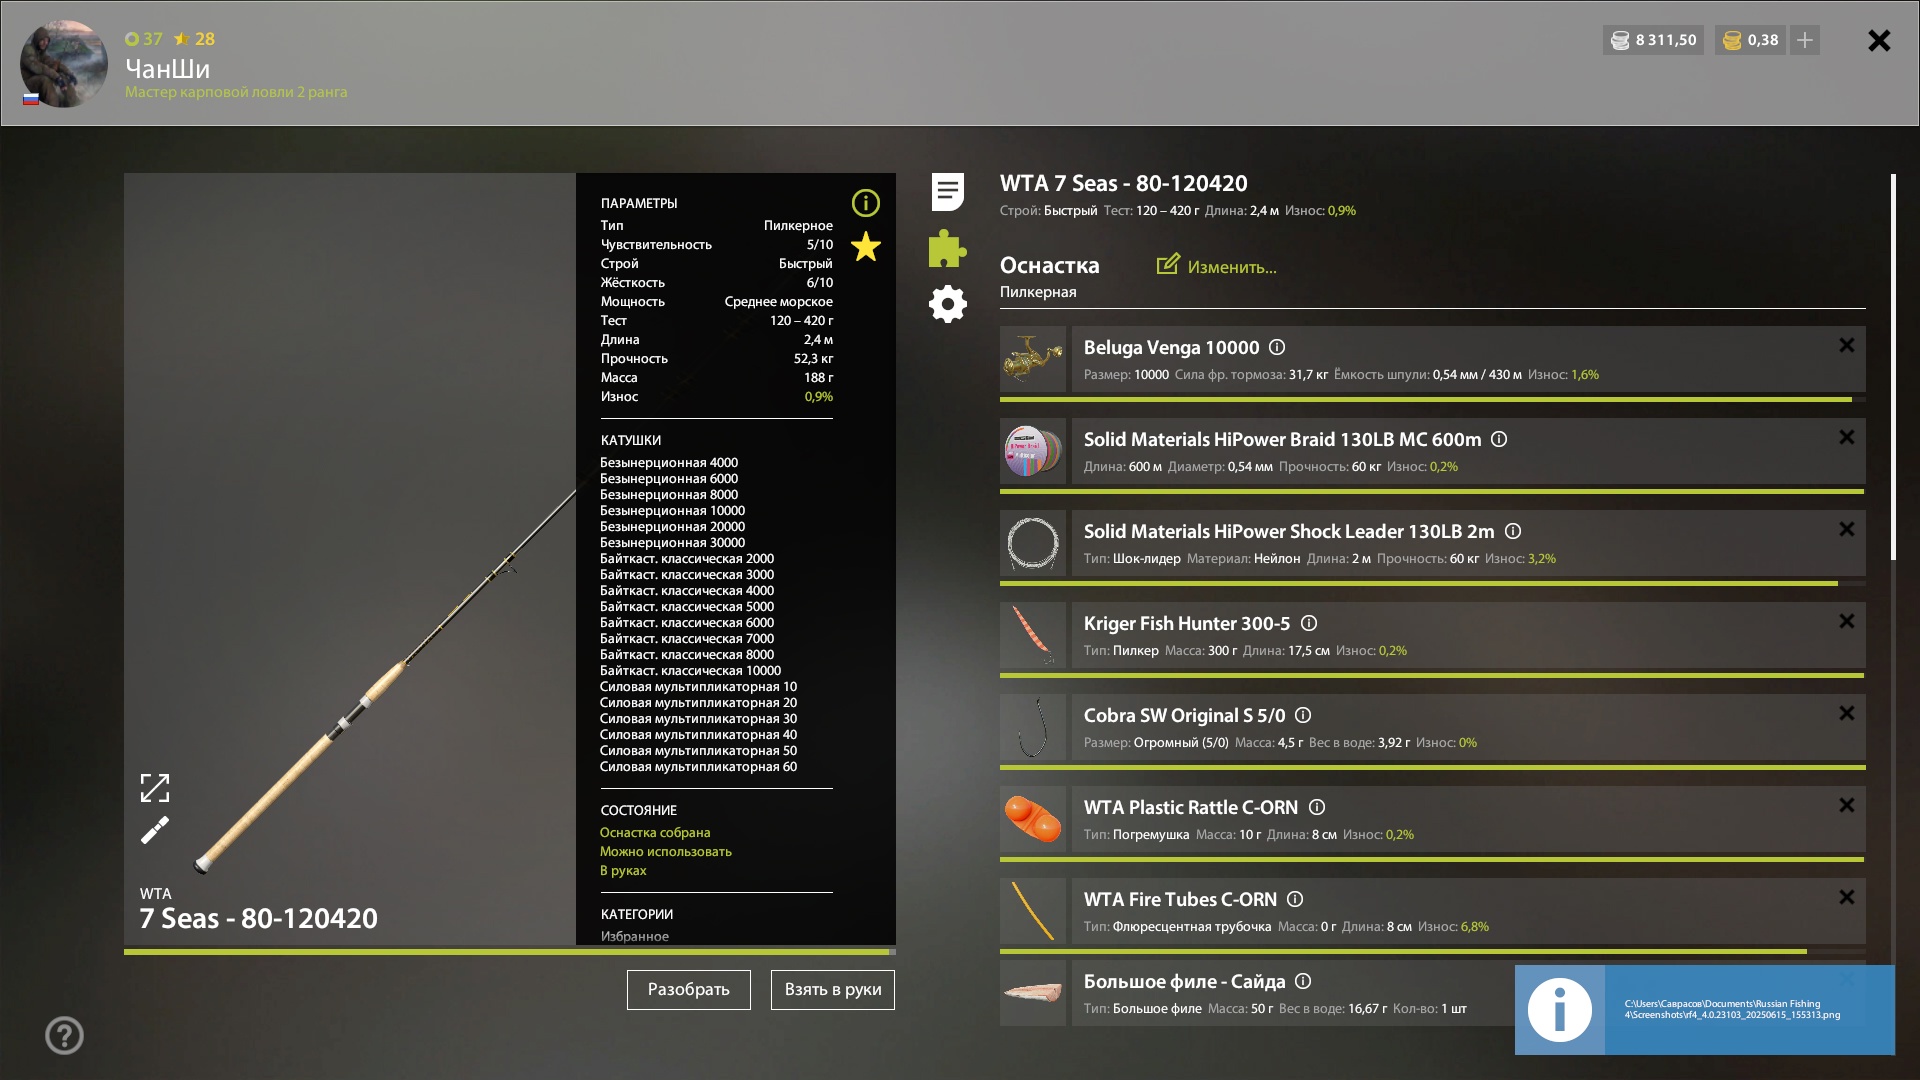Screen dimensions: 1920x1080
Task: Click the Cobra hook thumbnail
Action: tap(1033, 727)
